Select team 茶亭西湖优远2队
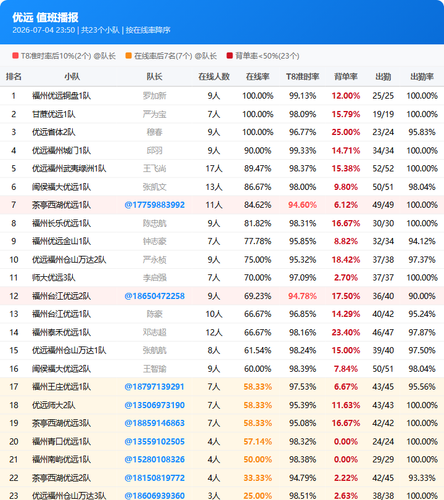444x500 pixels. (61, 478)
